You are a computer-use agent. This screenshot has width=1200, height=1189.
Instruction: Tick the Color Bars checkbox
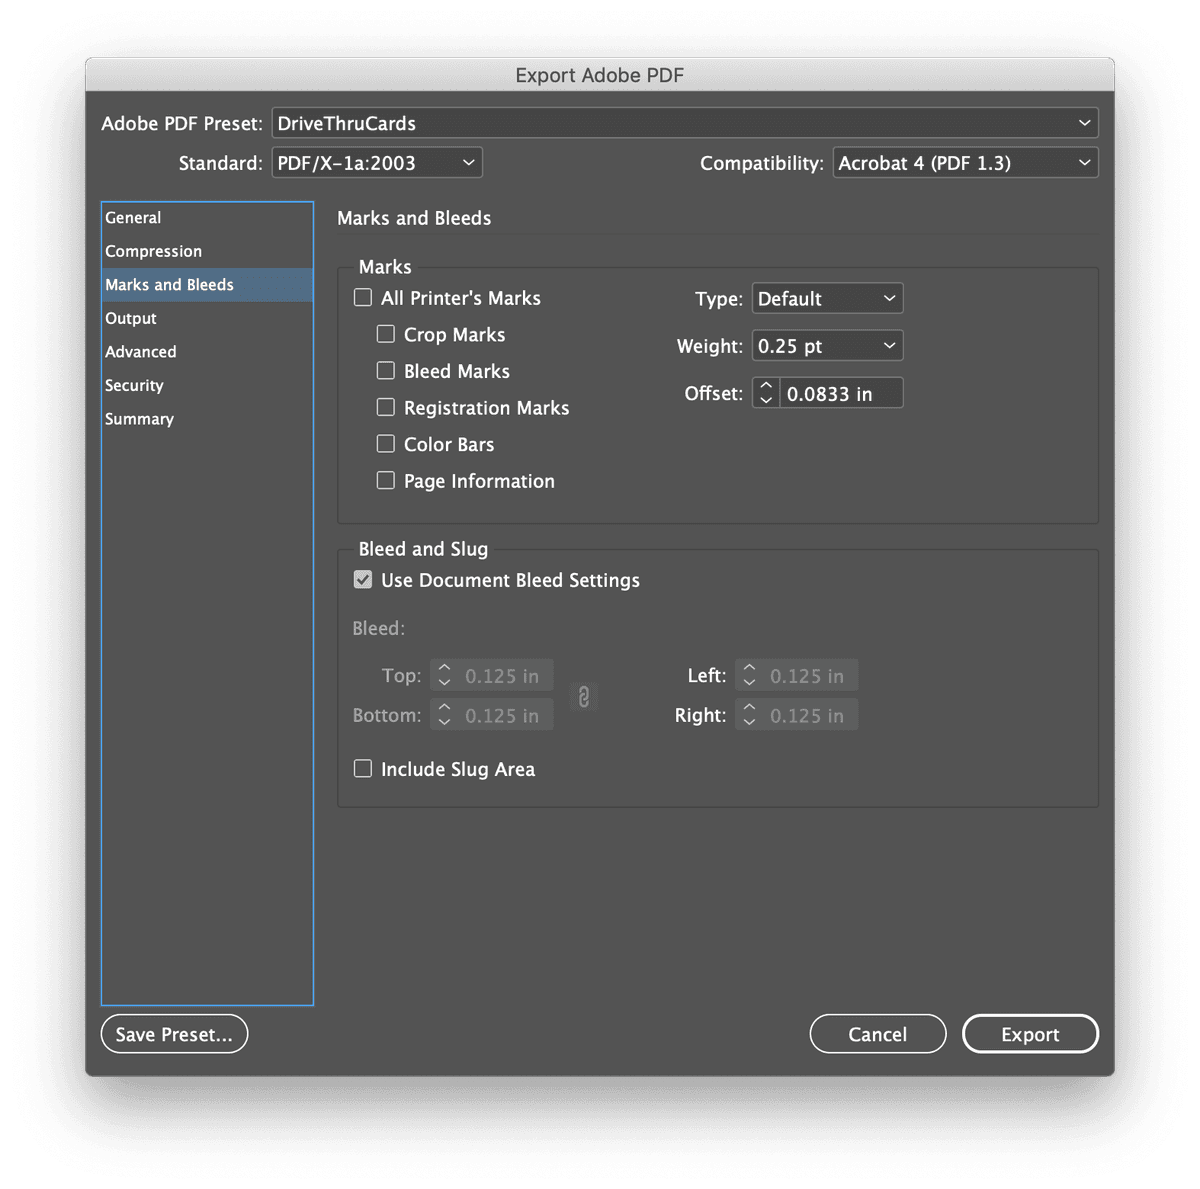386,444
